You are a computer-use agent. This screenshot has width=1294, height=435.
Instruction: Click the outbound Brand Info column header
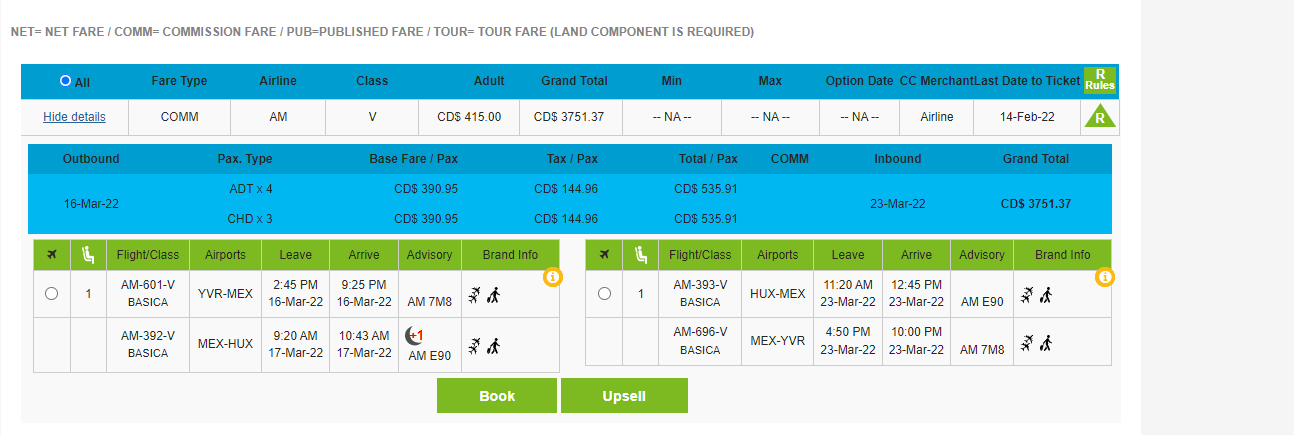tap(510, 255)
